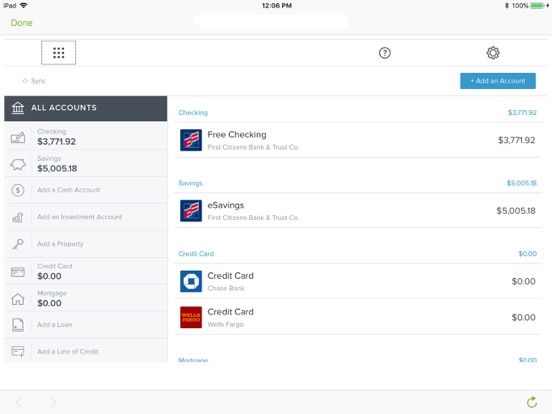Select Mortgage $0.00 in sidebar
The image size is (552, 414).
pyautogui.click(x=86, y=298)
